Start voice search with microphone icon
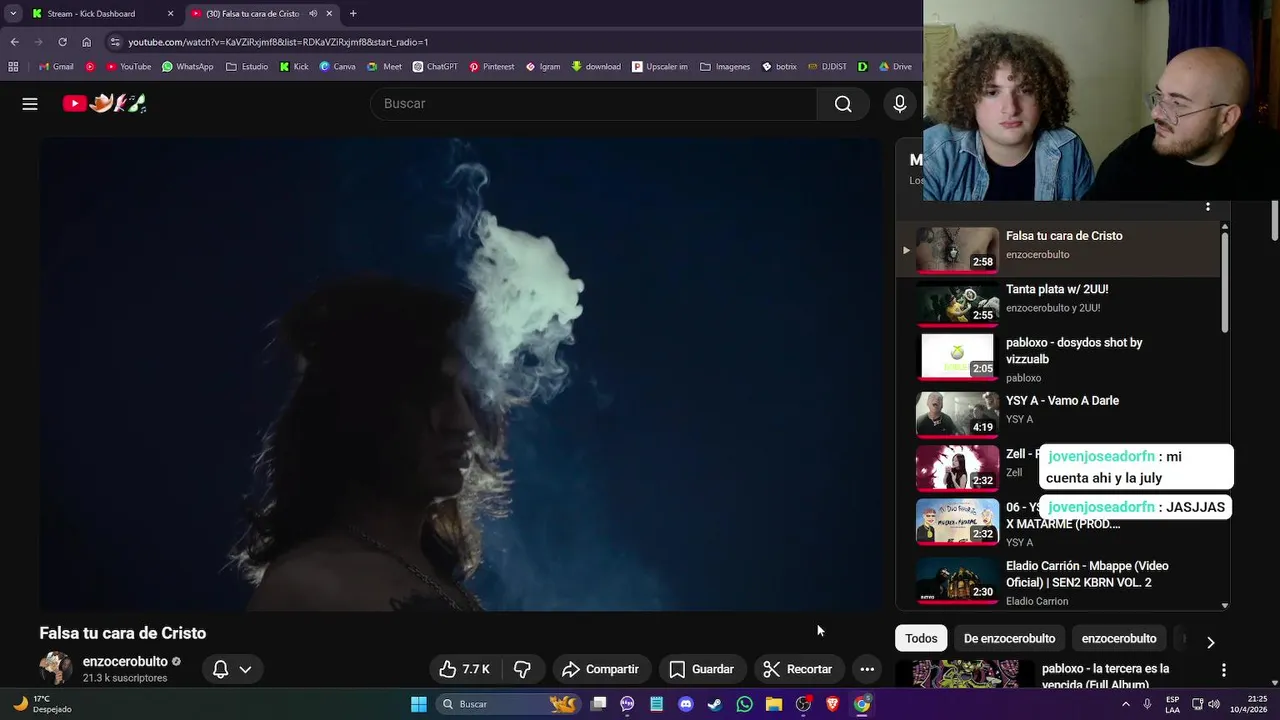Image resolution: width=1280 pixels, height=720 pixels. pos(899,104)
